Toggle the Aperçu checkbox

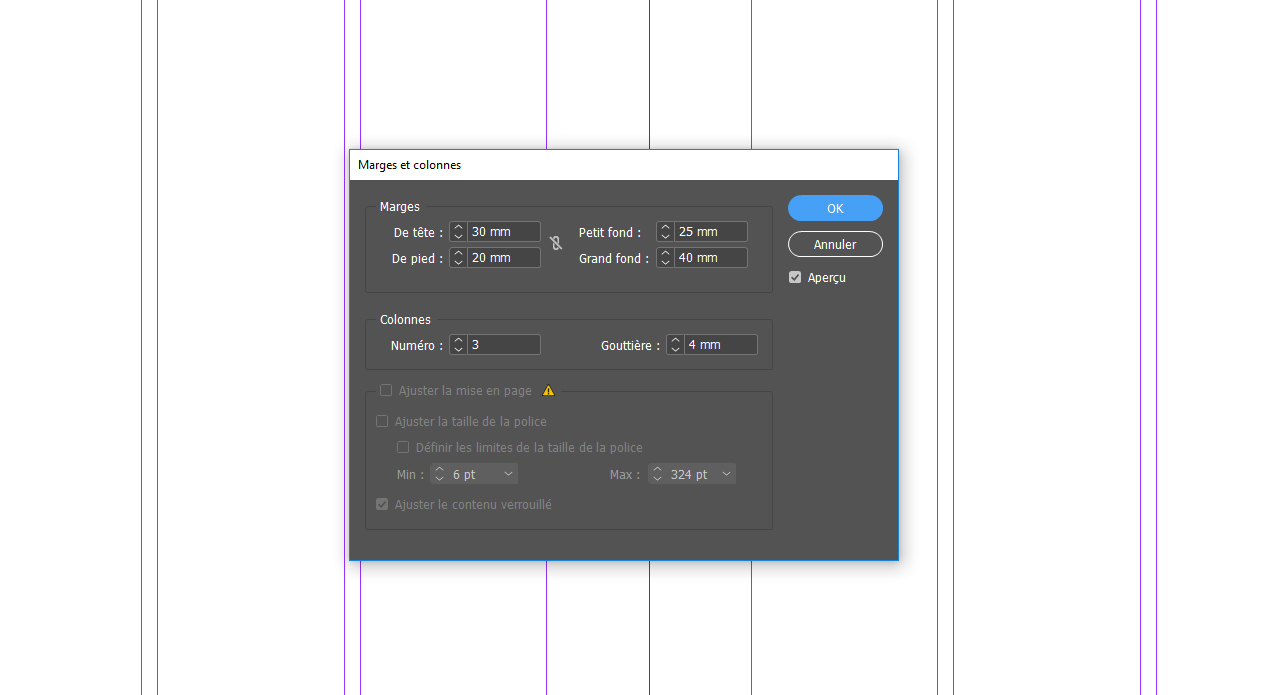(x=795, y=277)
